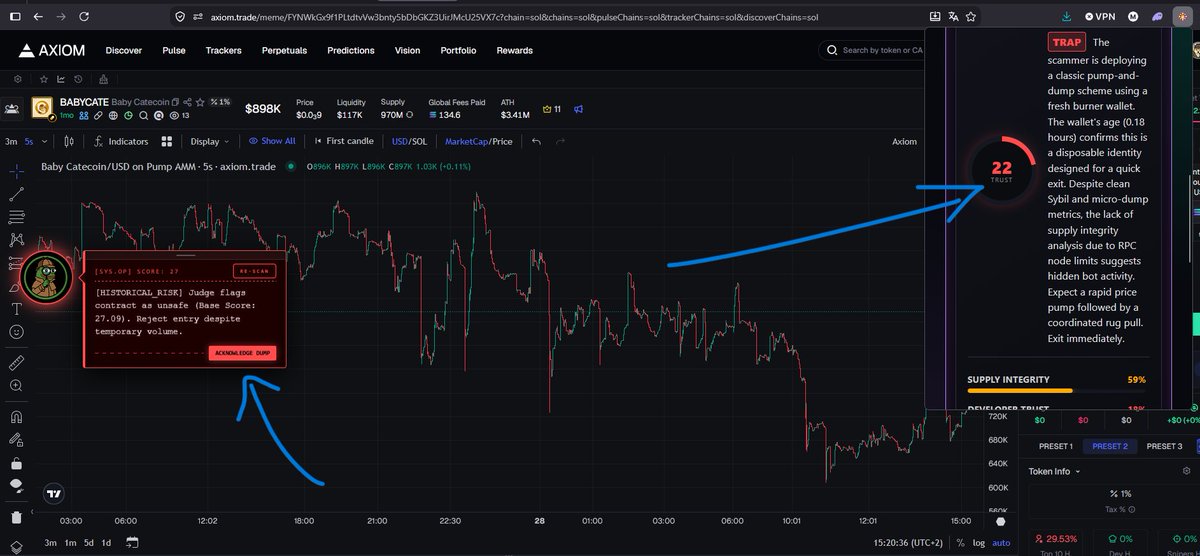Viewport: 1200px width, 556px height.
Task: Toggle the auto scale option
Action: [1001, 543]
